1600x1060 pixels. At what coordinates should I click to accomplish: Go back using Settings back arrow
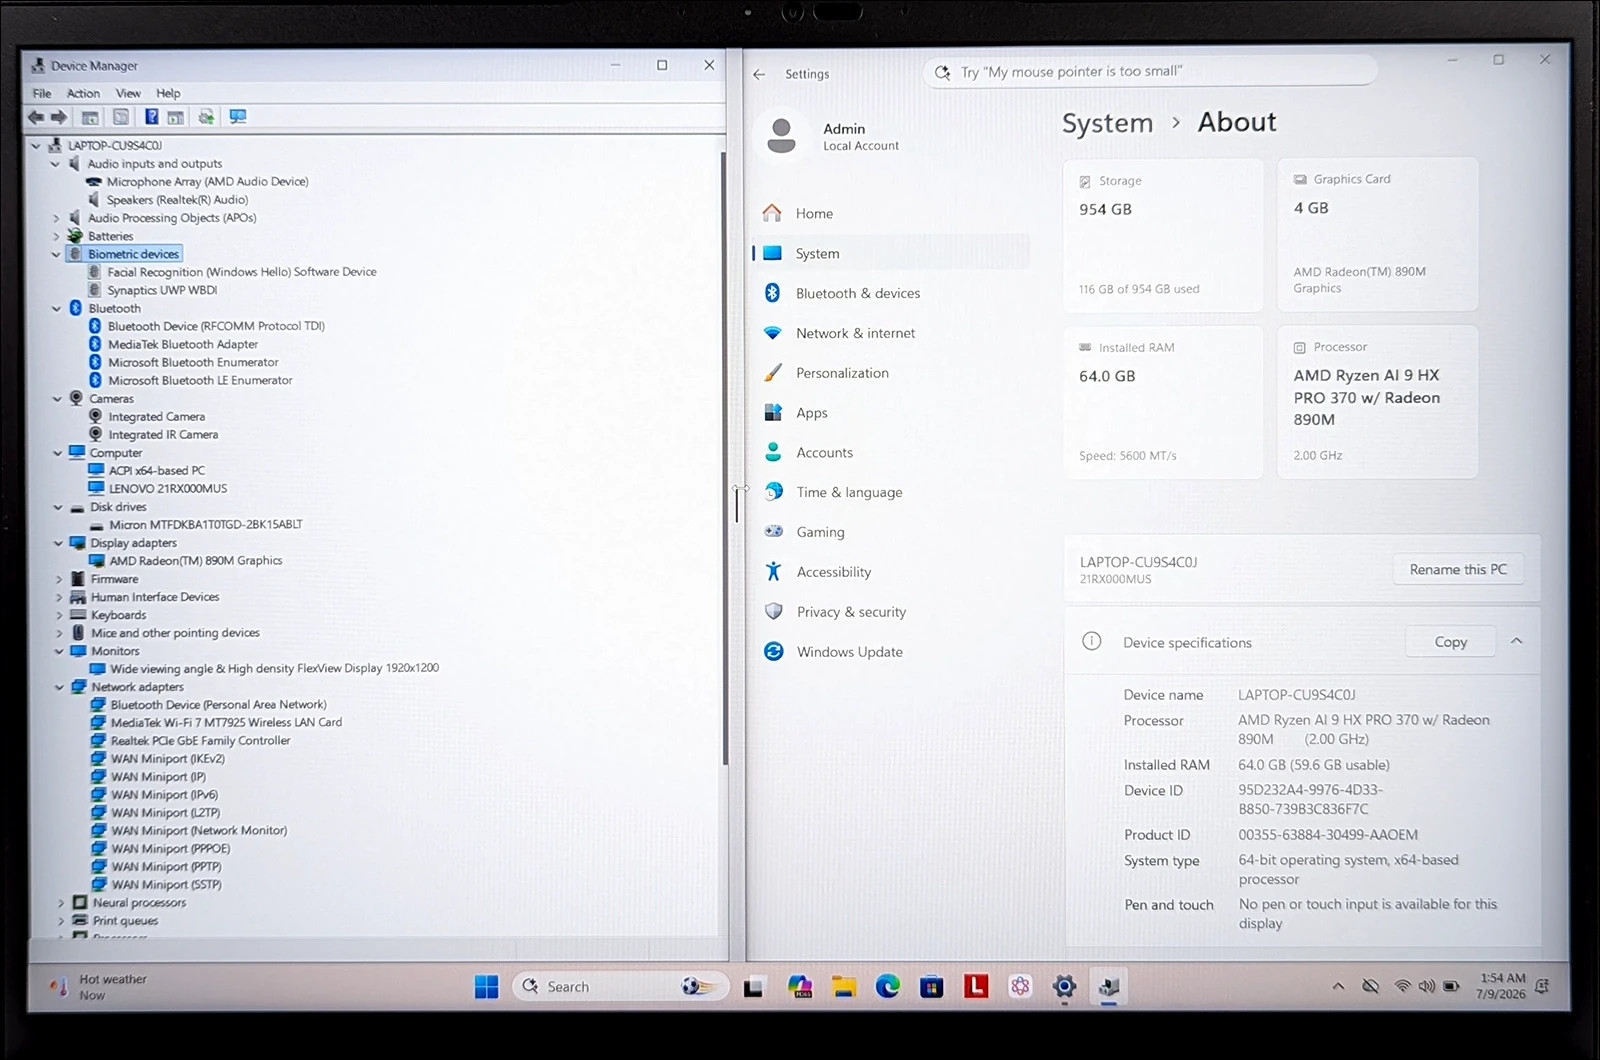coord(759,74)
